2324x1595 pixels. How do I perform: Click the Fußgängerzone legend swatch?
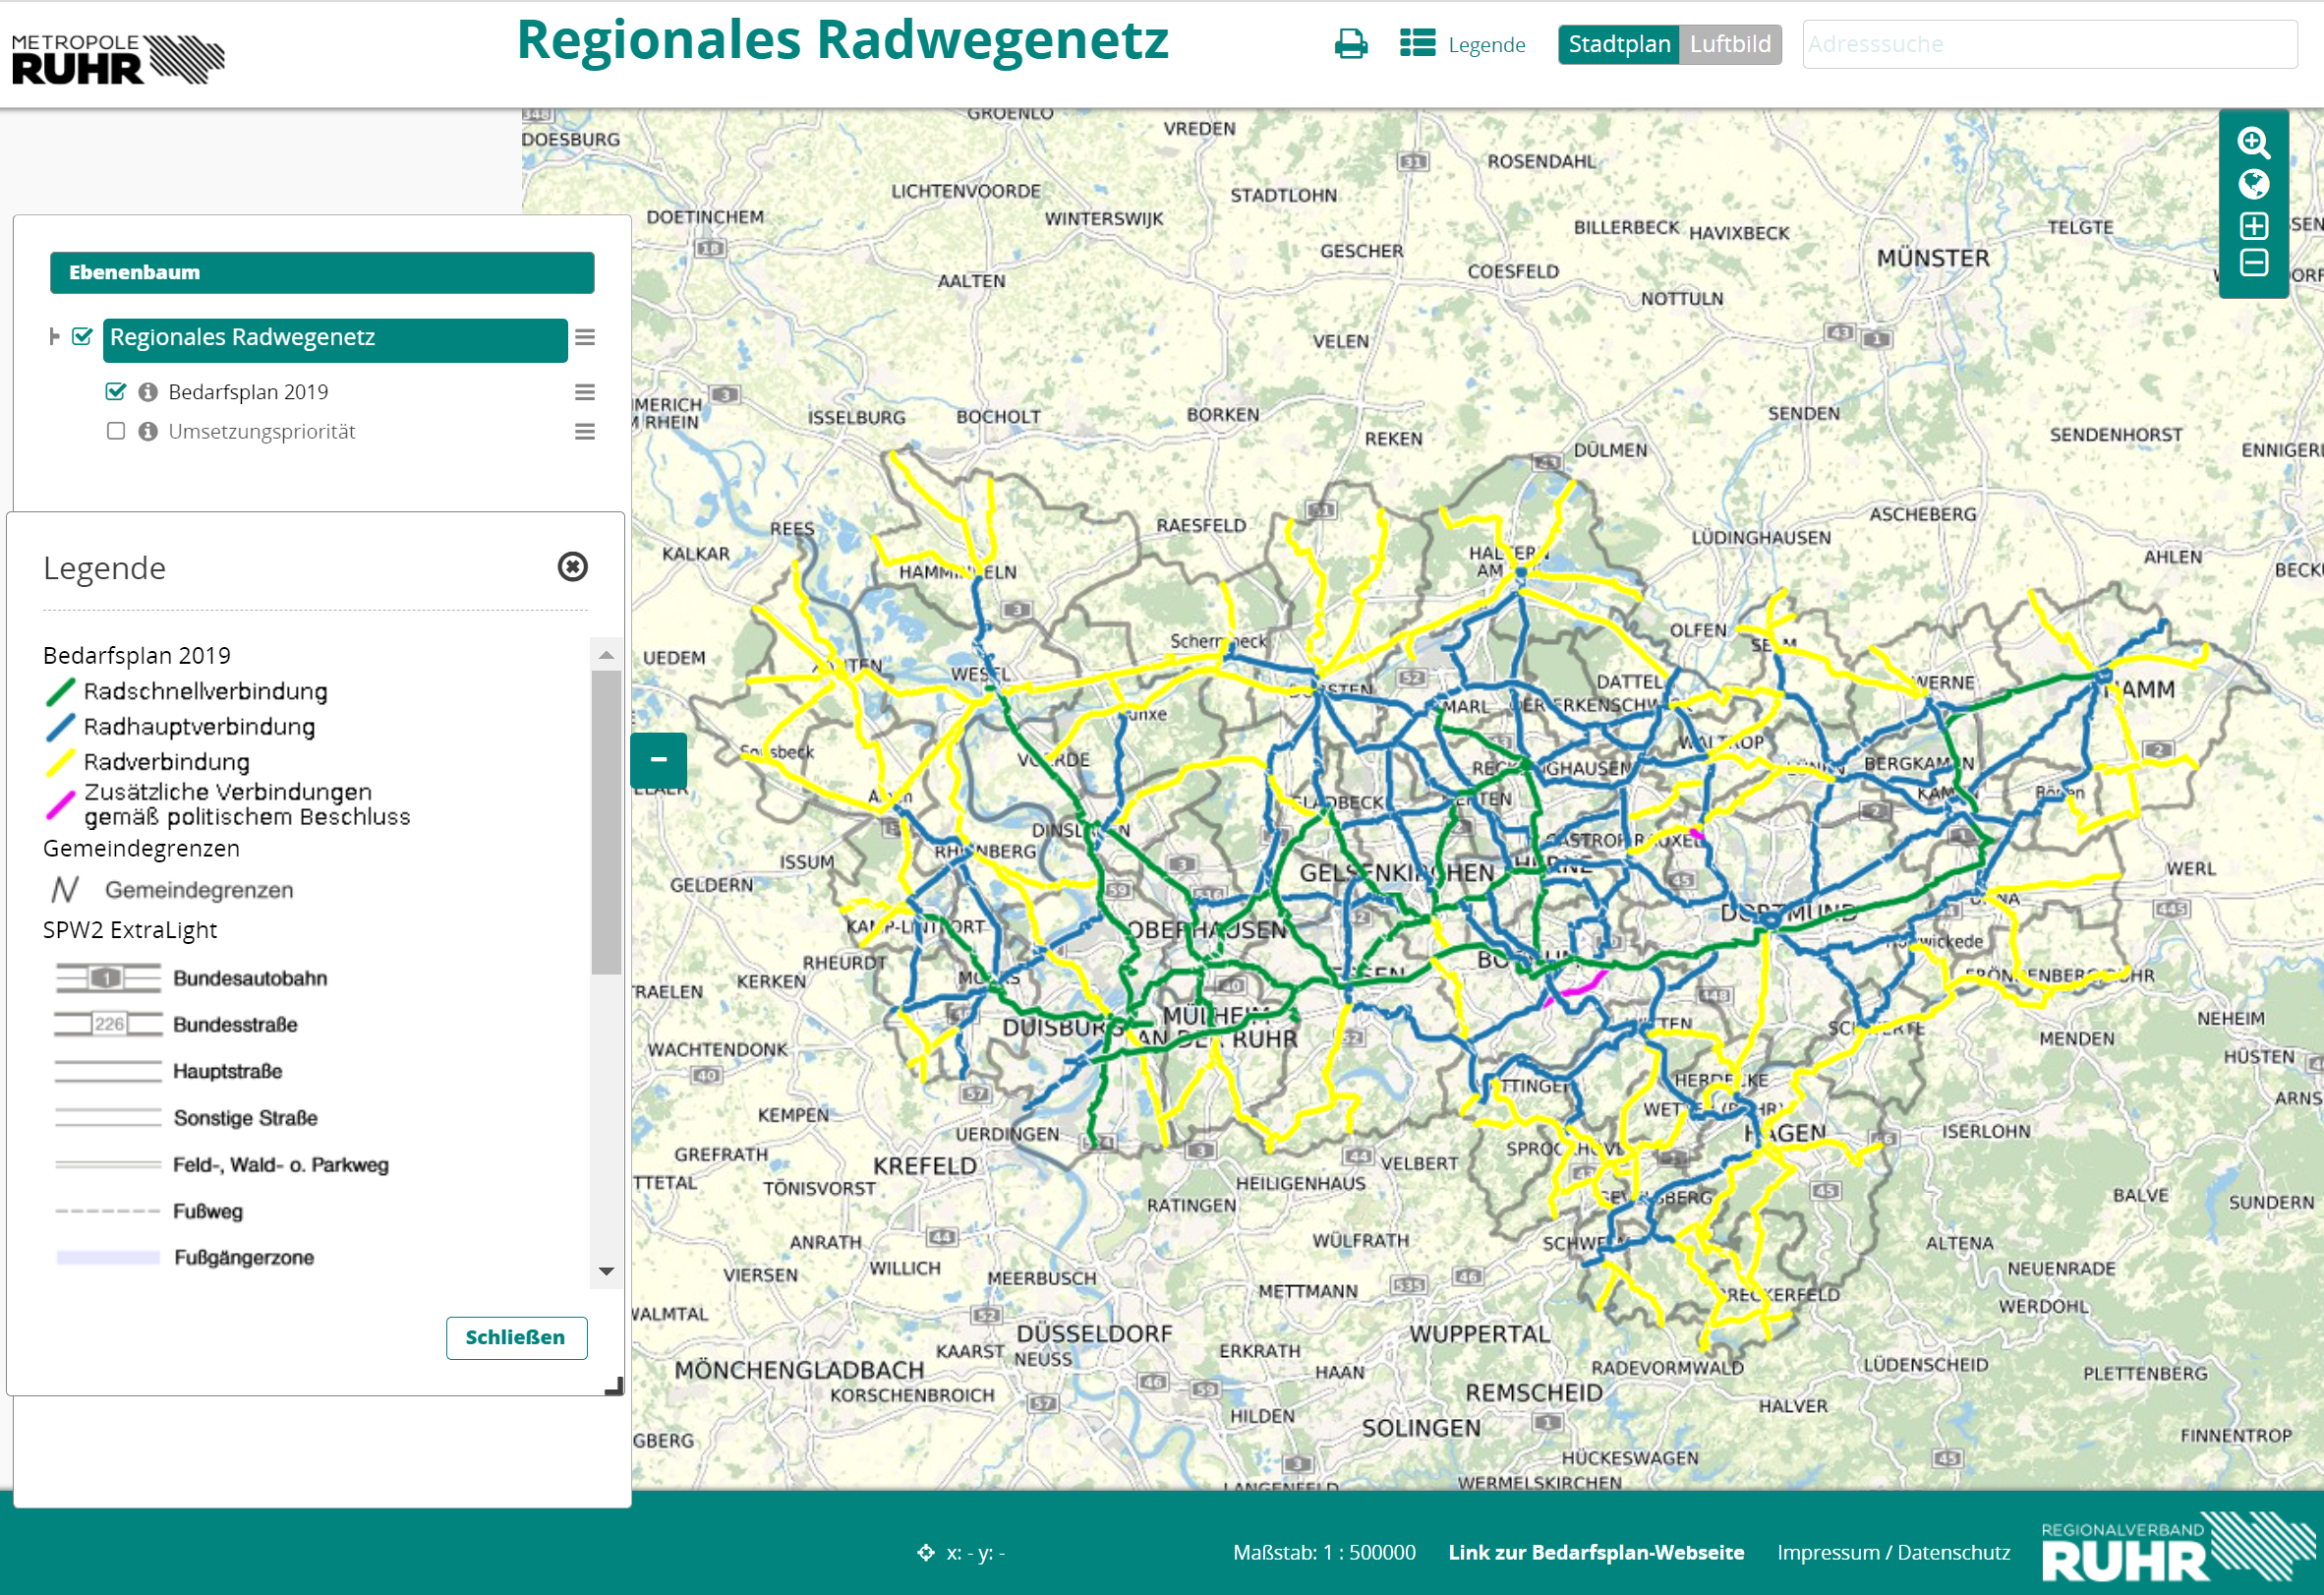[x=108, y=1257]
